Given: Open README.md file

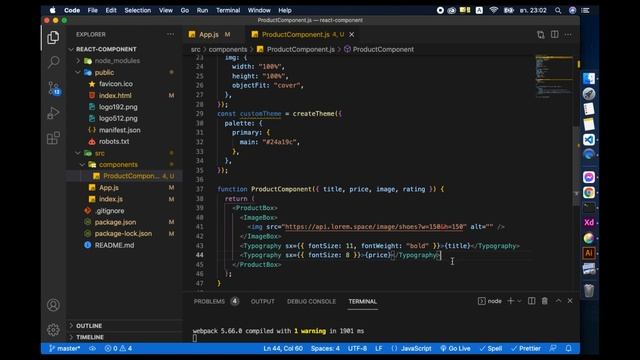Looking at the screenshot, I should [x=124, y=245].
